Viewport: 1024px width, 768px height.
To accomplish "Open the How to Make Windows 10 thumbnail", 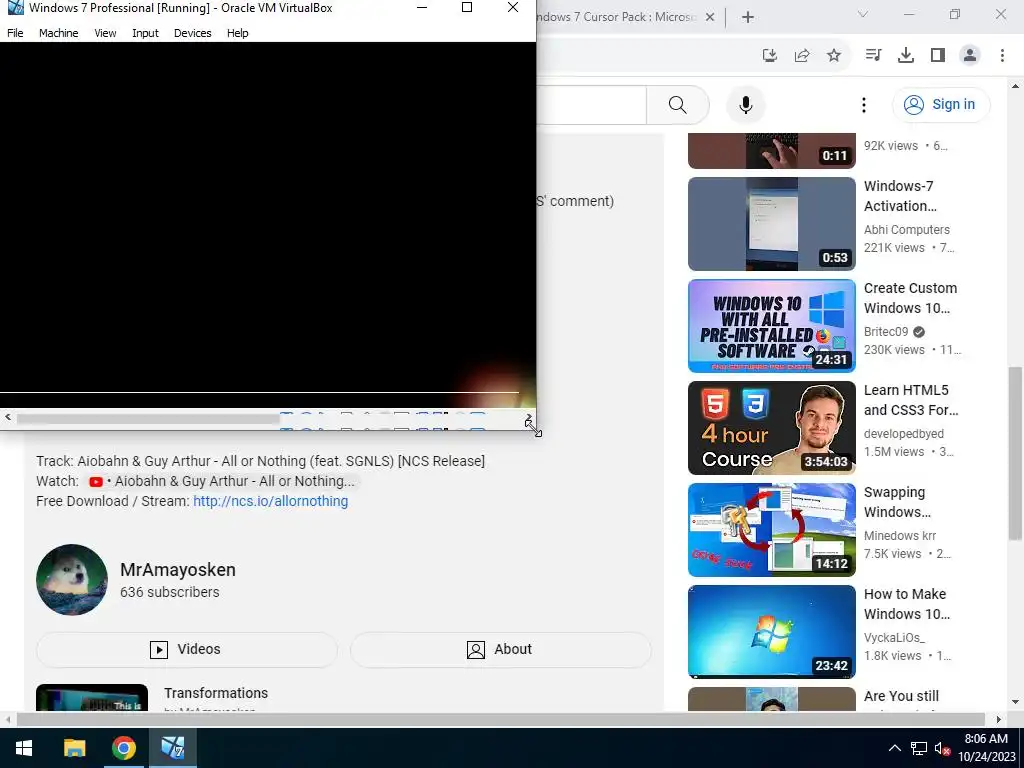I will [x=772, y=632].
